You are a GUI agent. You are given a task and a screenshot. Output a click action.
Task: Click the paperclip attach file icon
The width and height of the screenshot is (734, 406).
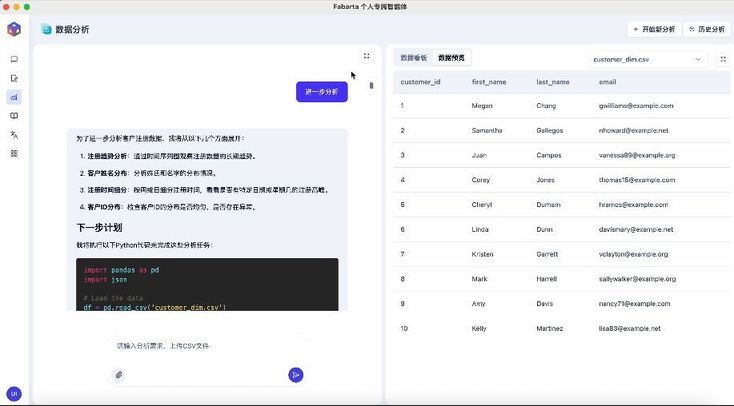(119, 375)
